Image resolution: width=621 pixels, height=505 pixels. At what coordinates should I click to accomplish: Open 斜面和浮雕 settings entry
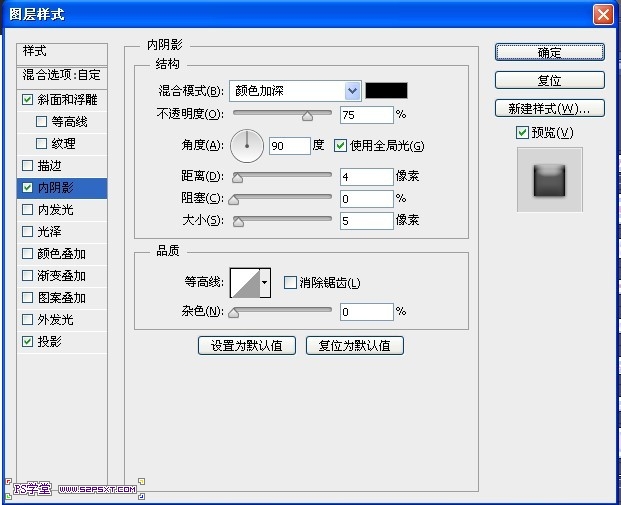pos(68,100)
